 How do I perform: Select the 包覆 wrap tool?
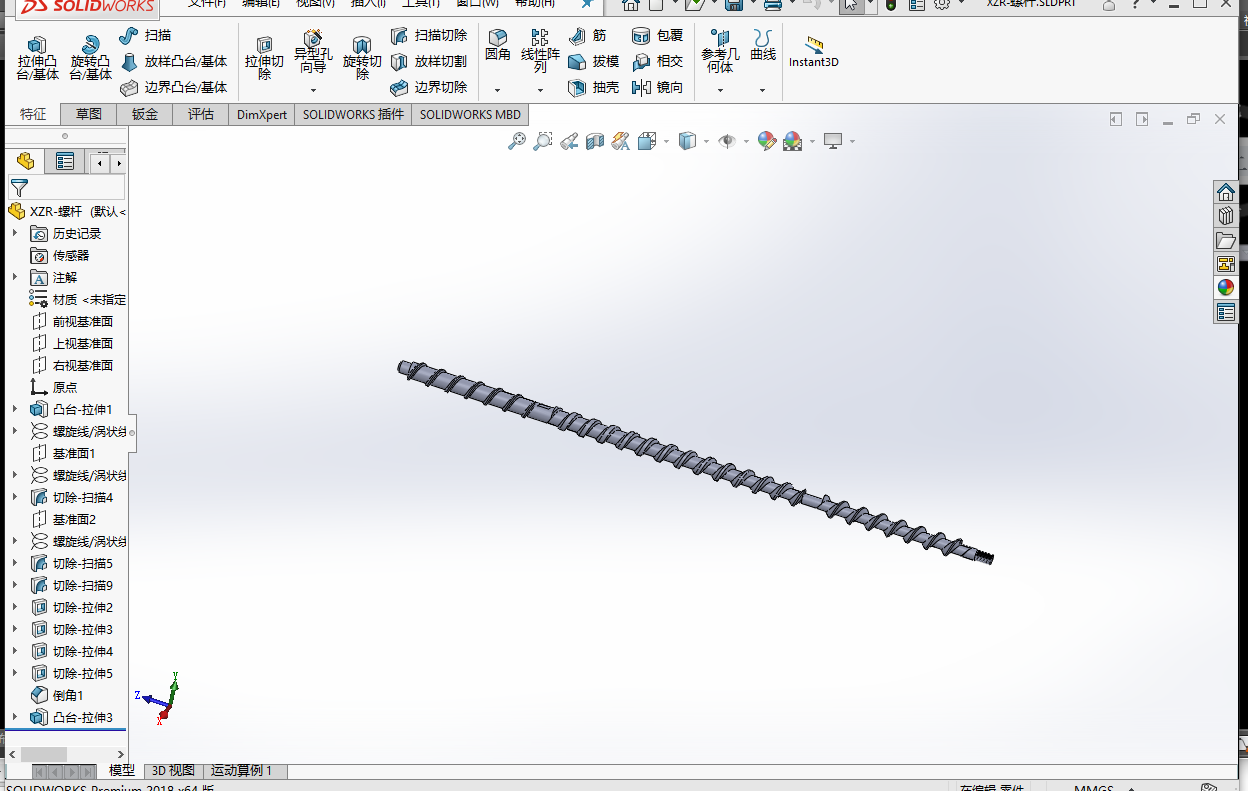click(x=658, y=36)
